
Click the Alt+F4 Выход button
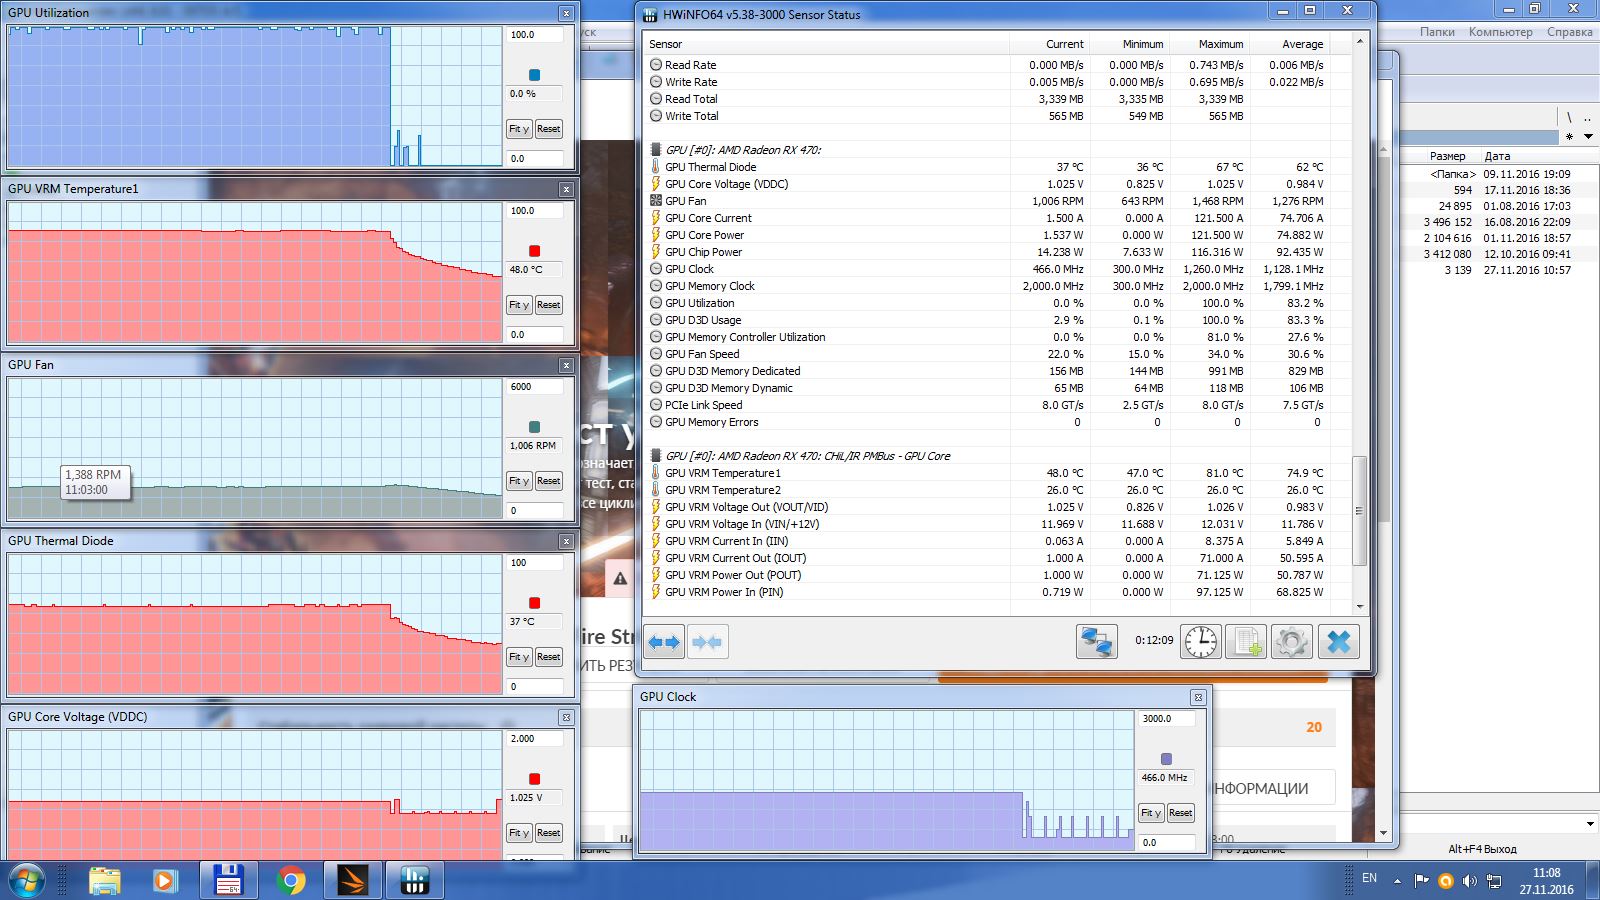tap(1482, 849)
